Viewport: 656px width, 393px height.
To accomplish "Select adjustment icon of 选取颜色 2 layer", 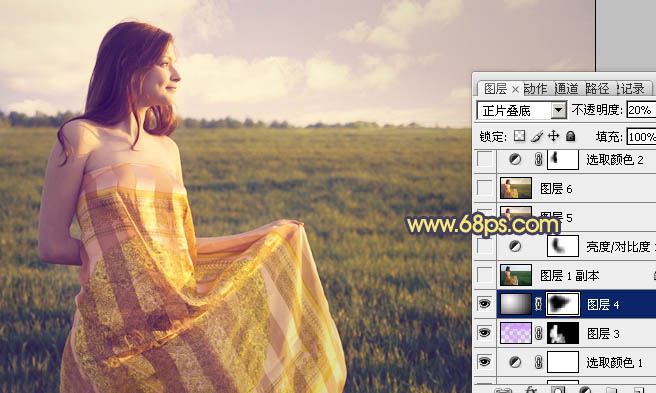I will tap(515, 159).
